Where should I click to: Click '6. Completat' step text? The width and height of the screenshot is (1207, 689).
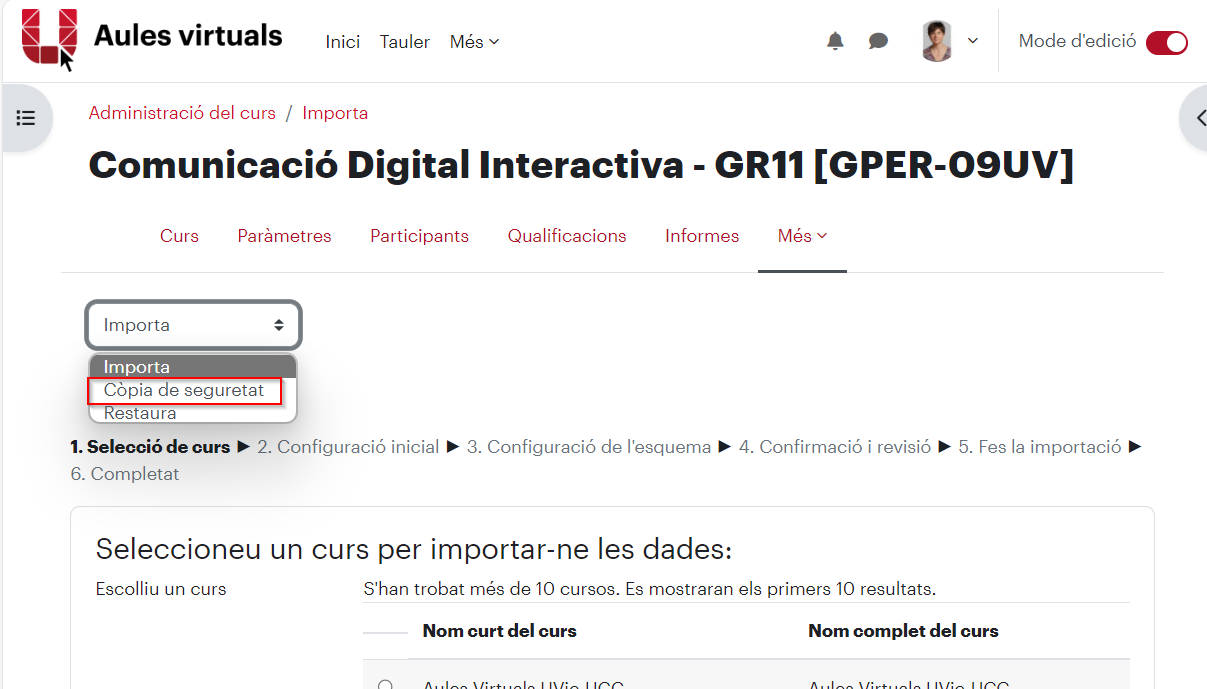[x=125, y=474]
